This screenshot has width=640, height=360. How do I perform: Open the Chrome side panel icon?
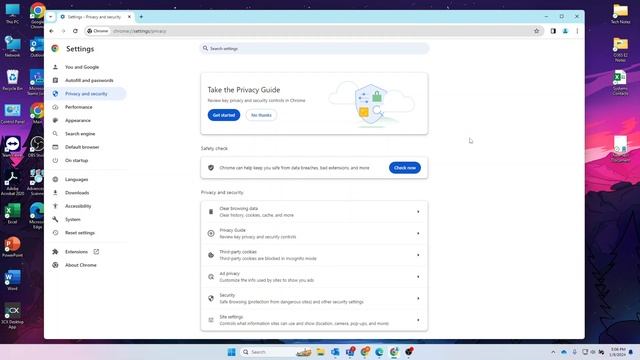tap(553, 31)
